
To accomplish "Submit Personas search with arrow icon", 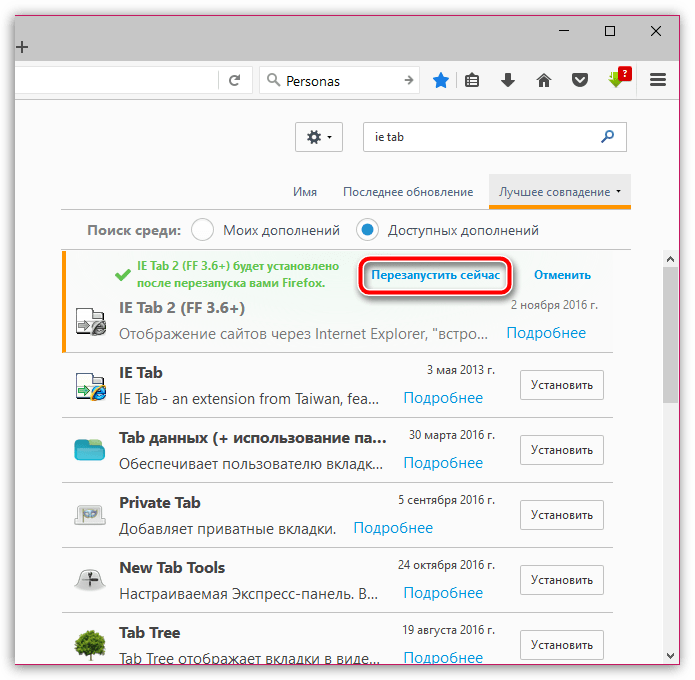I will (409, 80).
